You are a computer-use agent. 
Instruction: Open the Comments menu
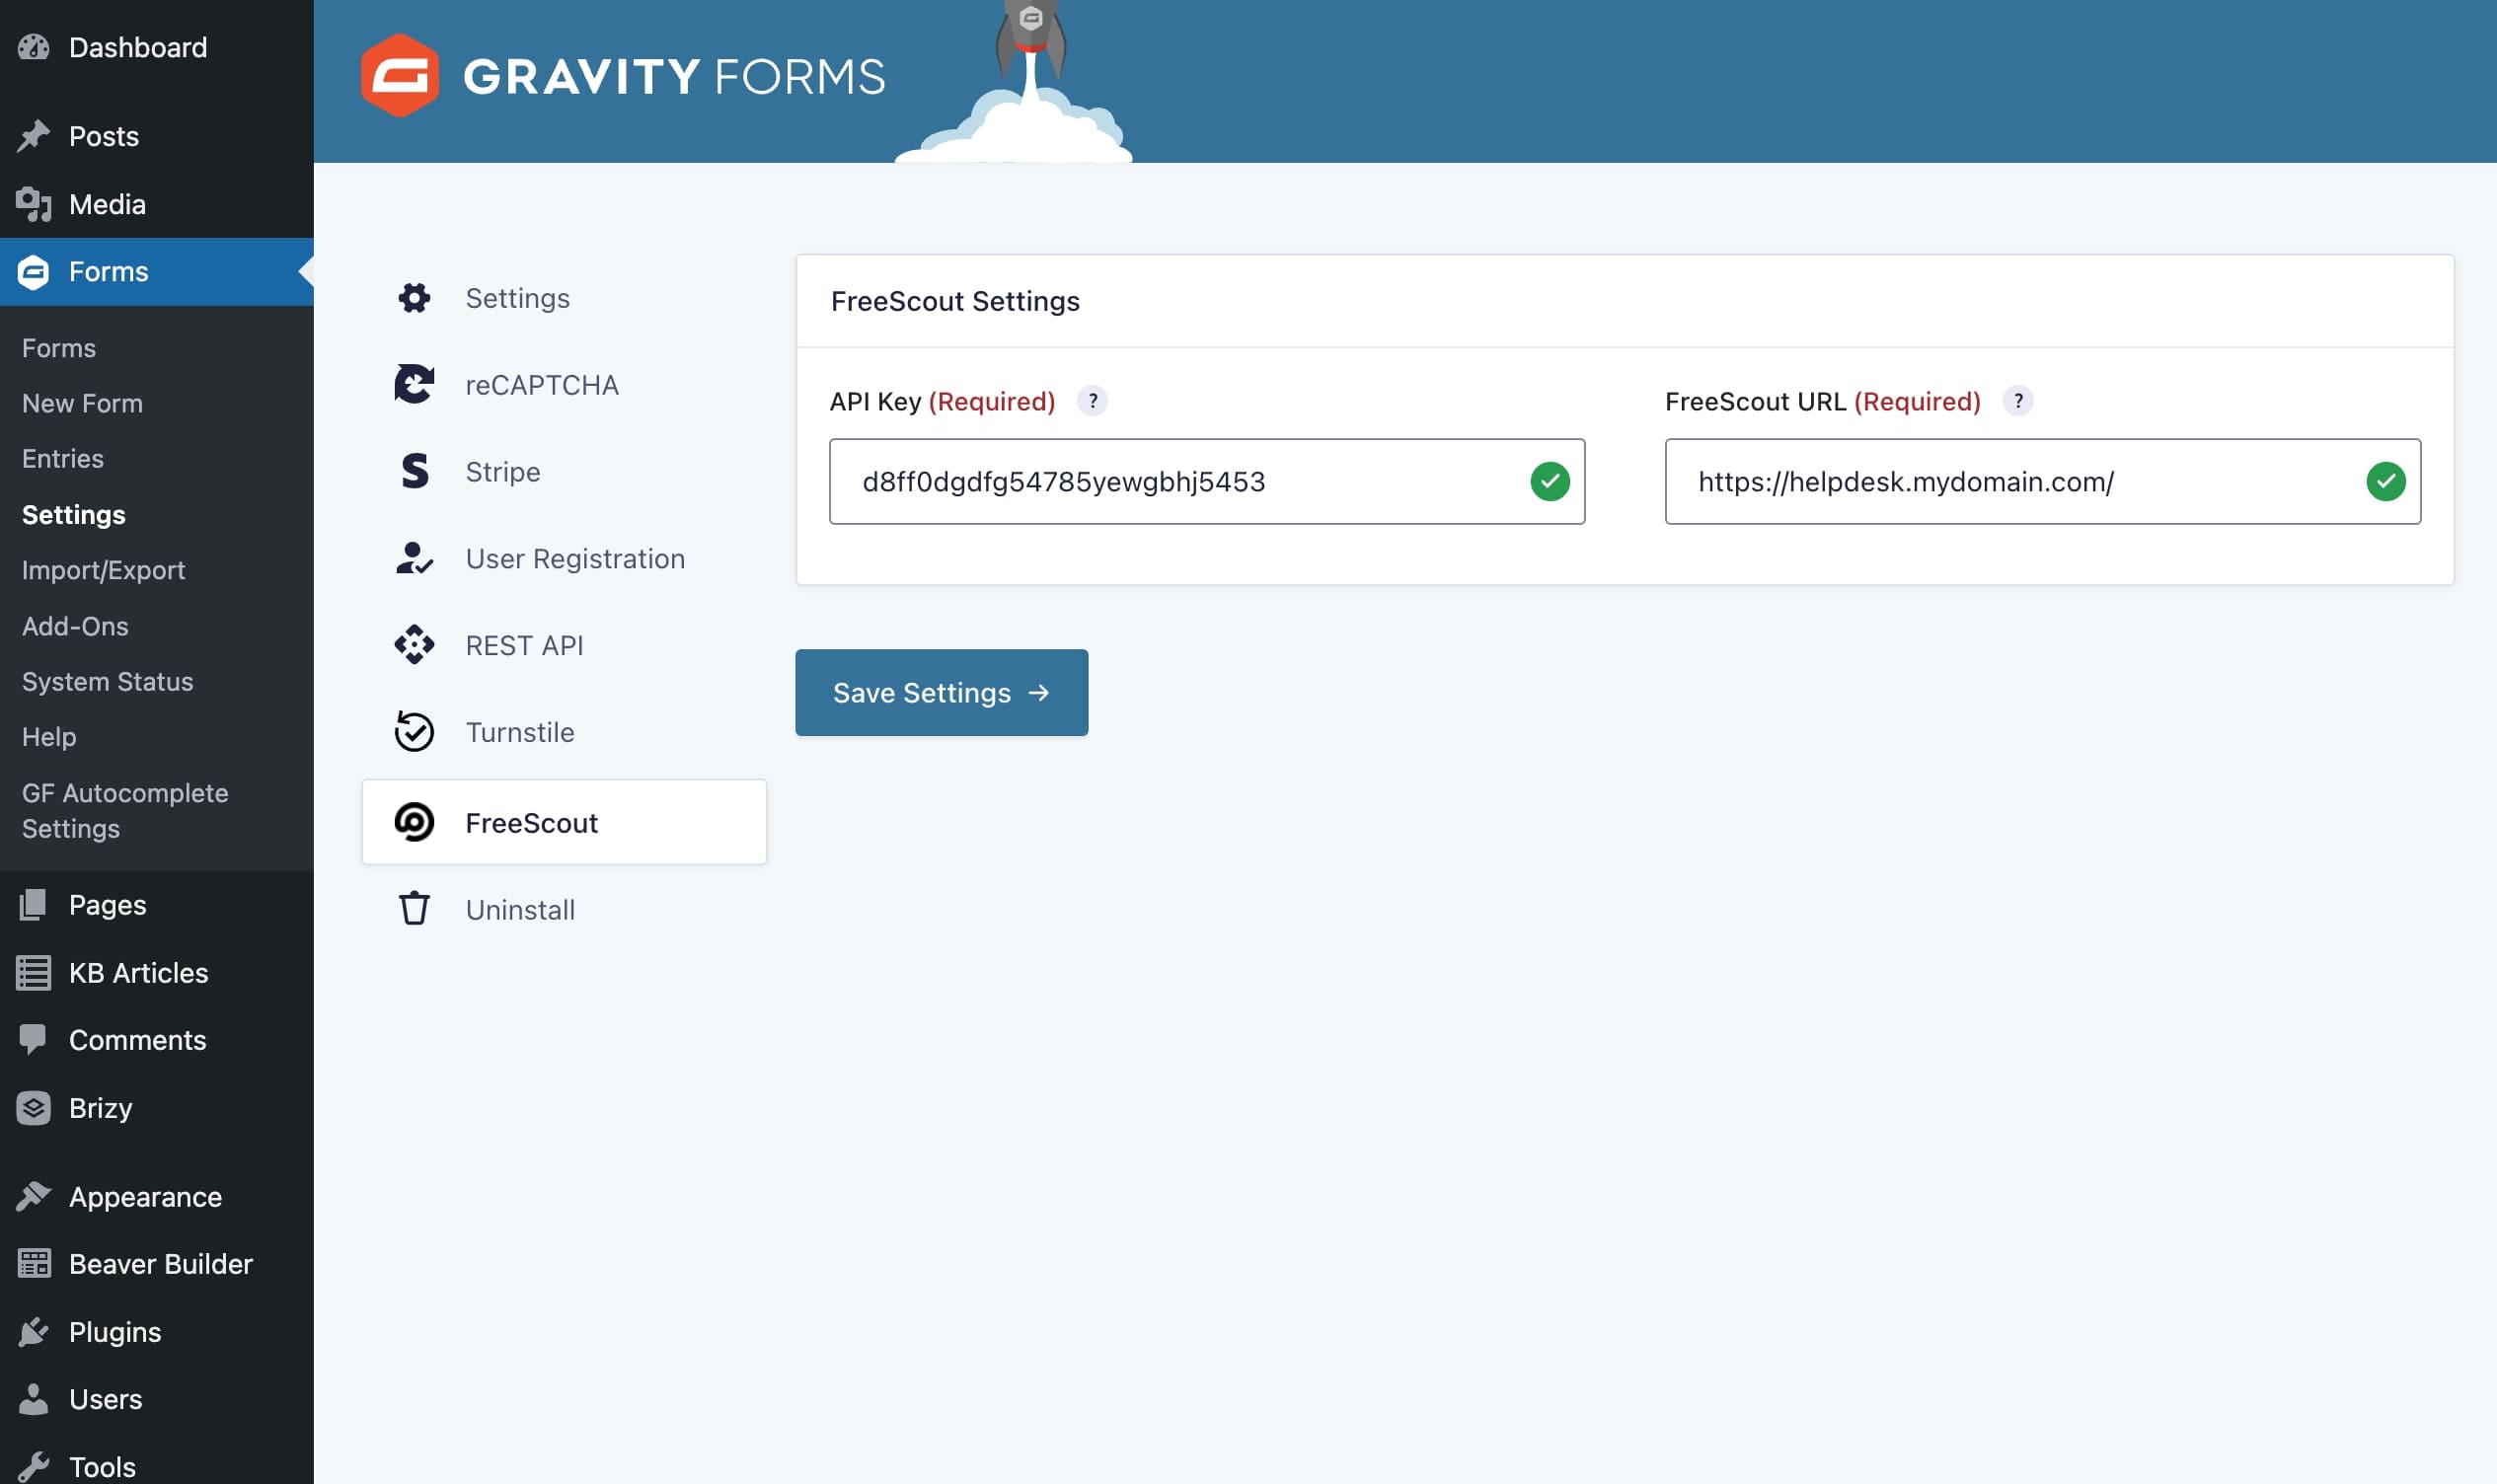coord(157,1040)
